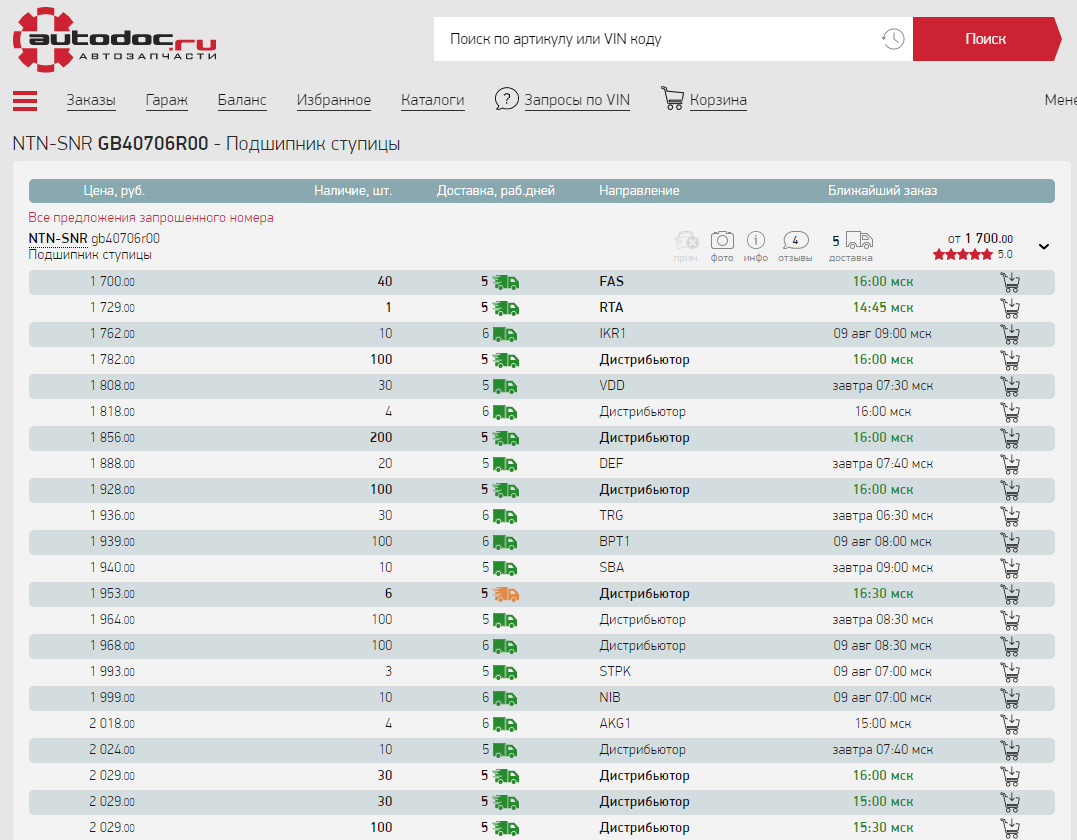
Task: Focus the article or VIN search field
Action: pyautogui.click(x=655, y=39)
